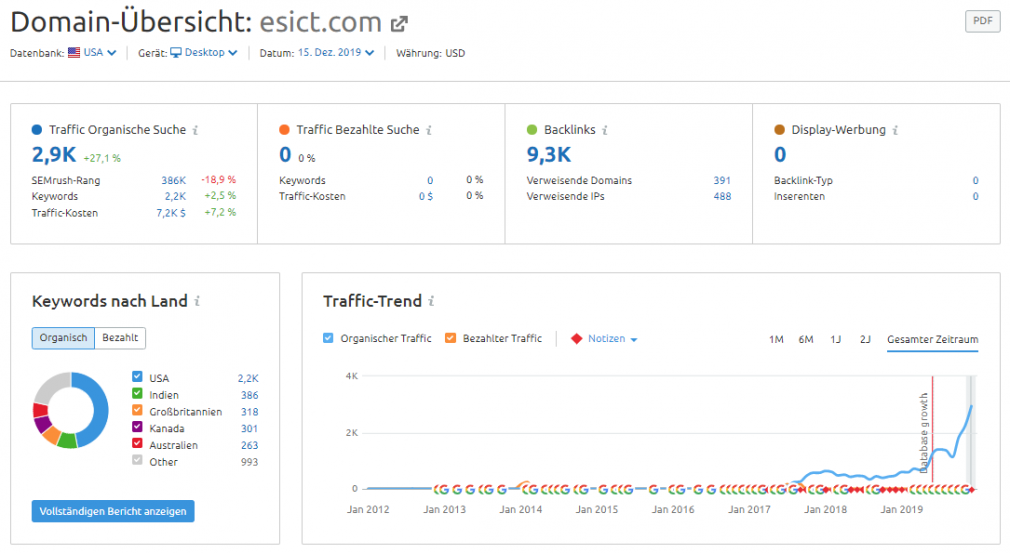
Task: Show info icon for Keywords nach Land
Action: click(197, 301)
